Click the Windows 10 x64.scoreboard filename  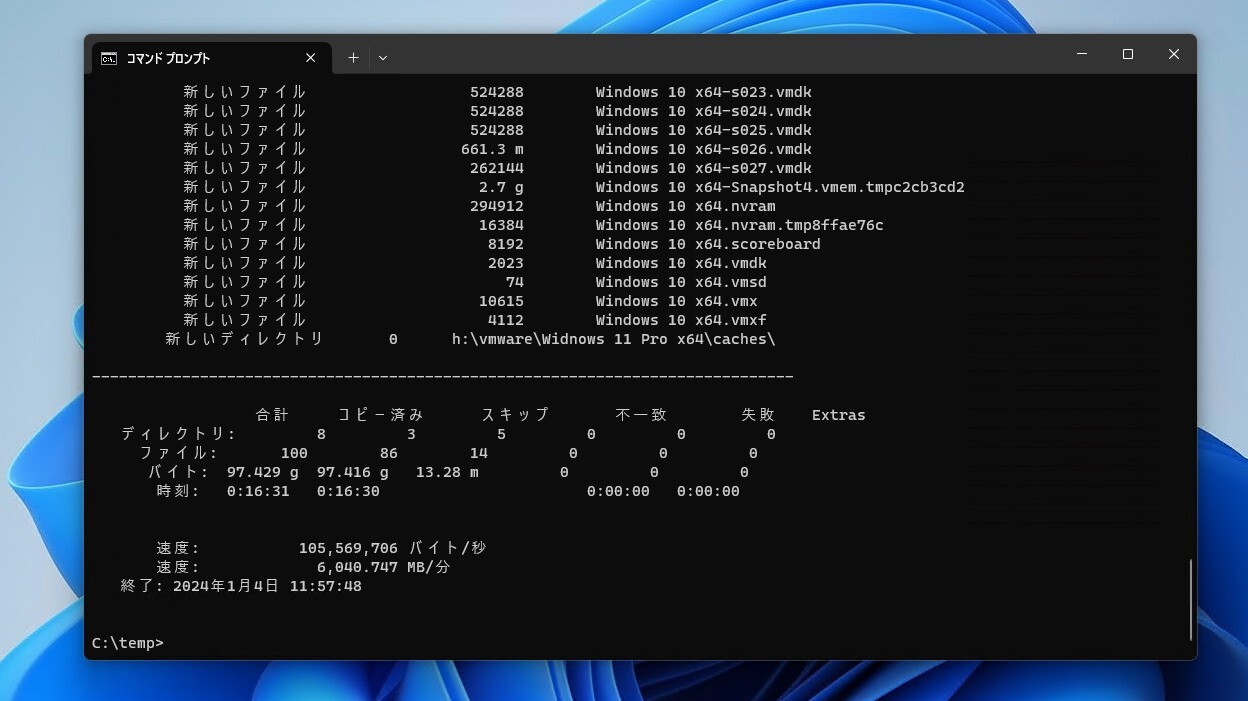[708, 244]
